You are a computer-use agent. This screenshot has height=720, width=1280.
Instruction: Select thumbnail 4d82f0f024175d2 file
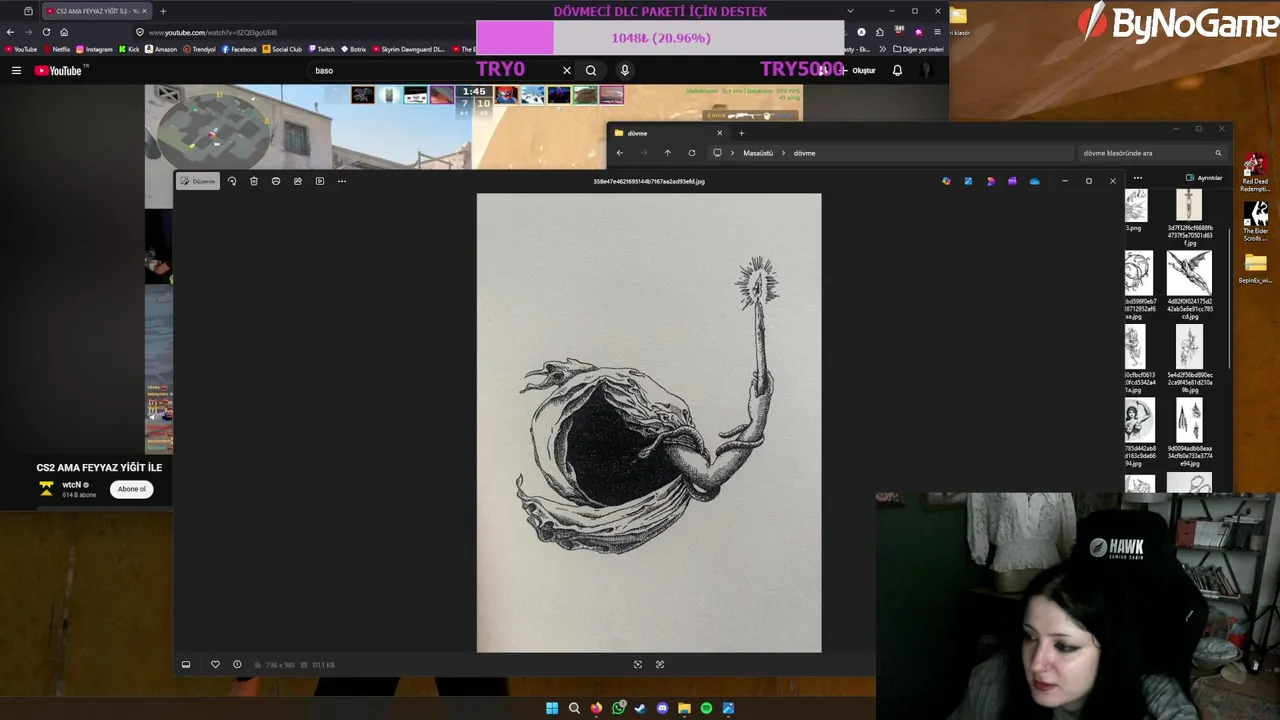(1189, 286)
